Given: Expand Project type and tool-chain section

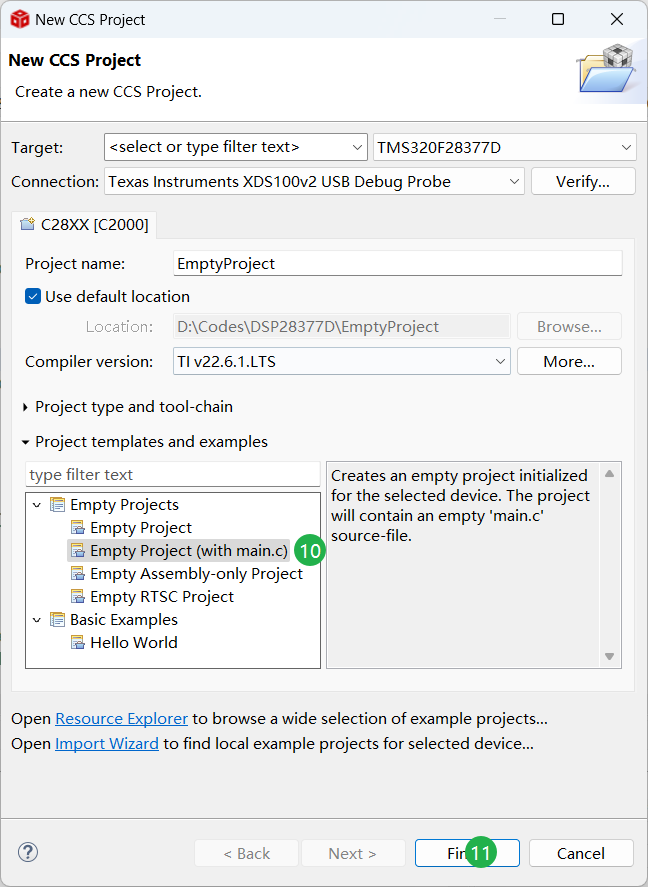Looking at the screenshot, I should (26, 407).
